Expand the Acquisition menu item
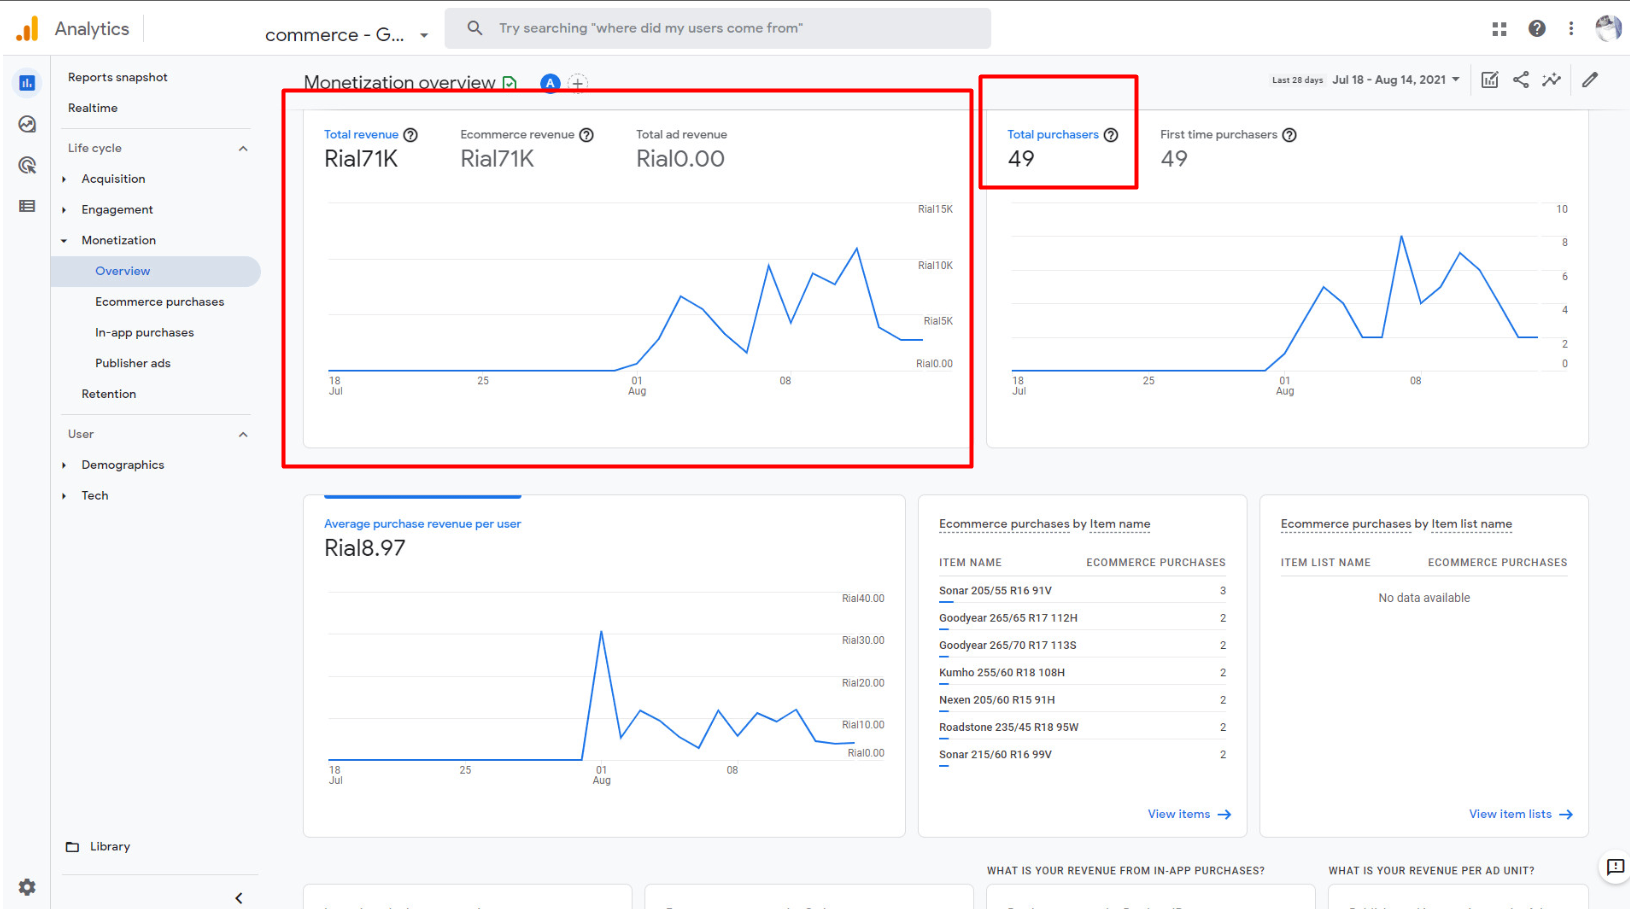The image size is (1630, 909). pos(113,179)
